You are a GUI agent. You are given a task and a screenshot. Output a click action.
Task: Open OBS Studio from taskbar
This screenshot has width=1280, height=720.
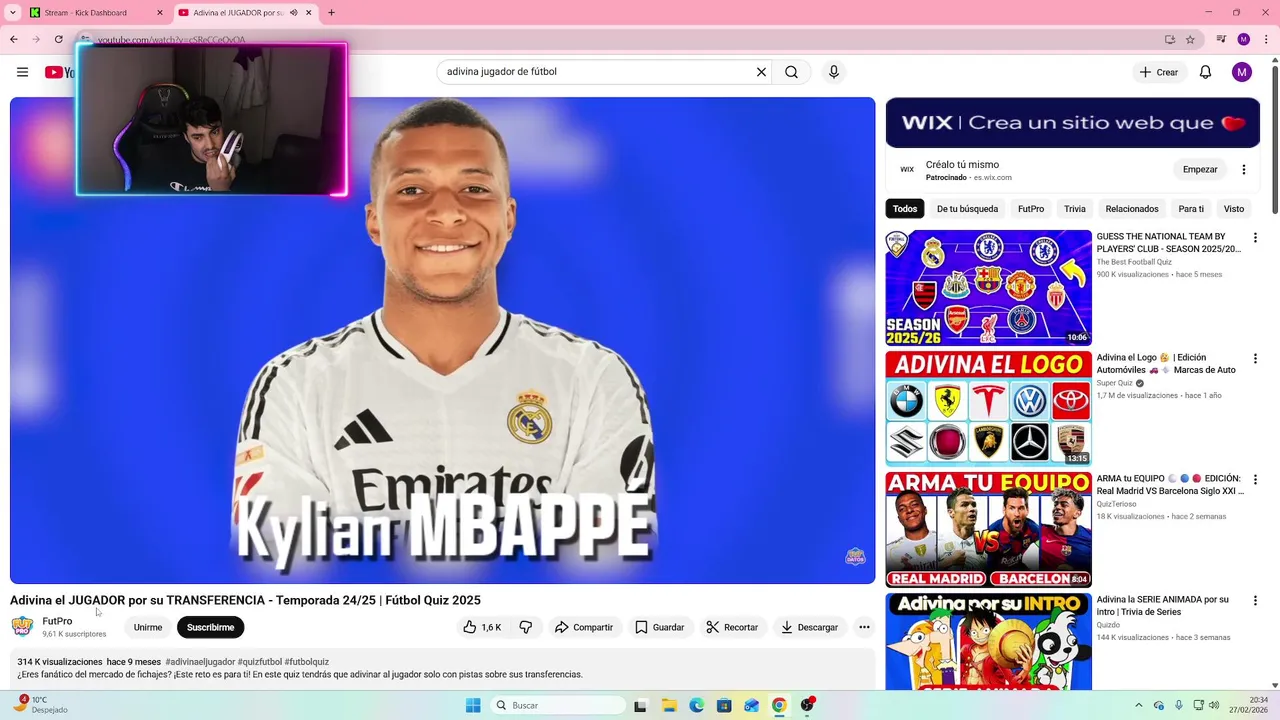point(806,705)
